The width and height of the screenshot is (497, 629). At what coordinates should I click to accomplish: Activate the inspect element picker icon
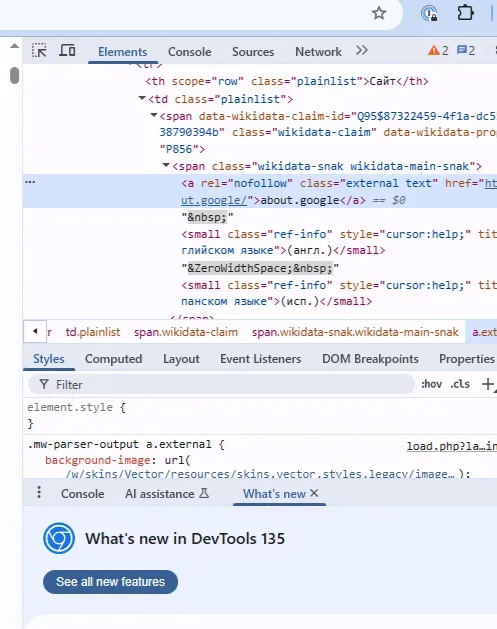(39, 51)
